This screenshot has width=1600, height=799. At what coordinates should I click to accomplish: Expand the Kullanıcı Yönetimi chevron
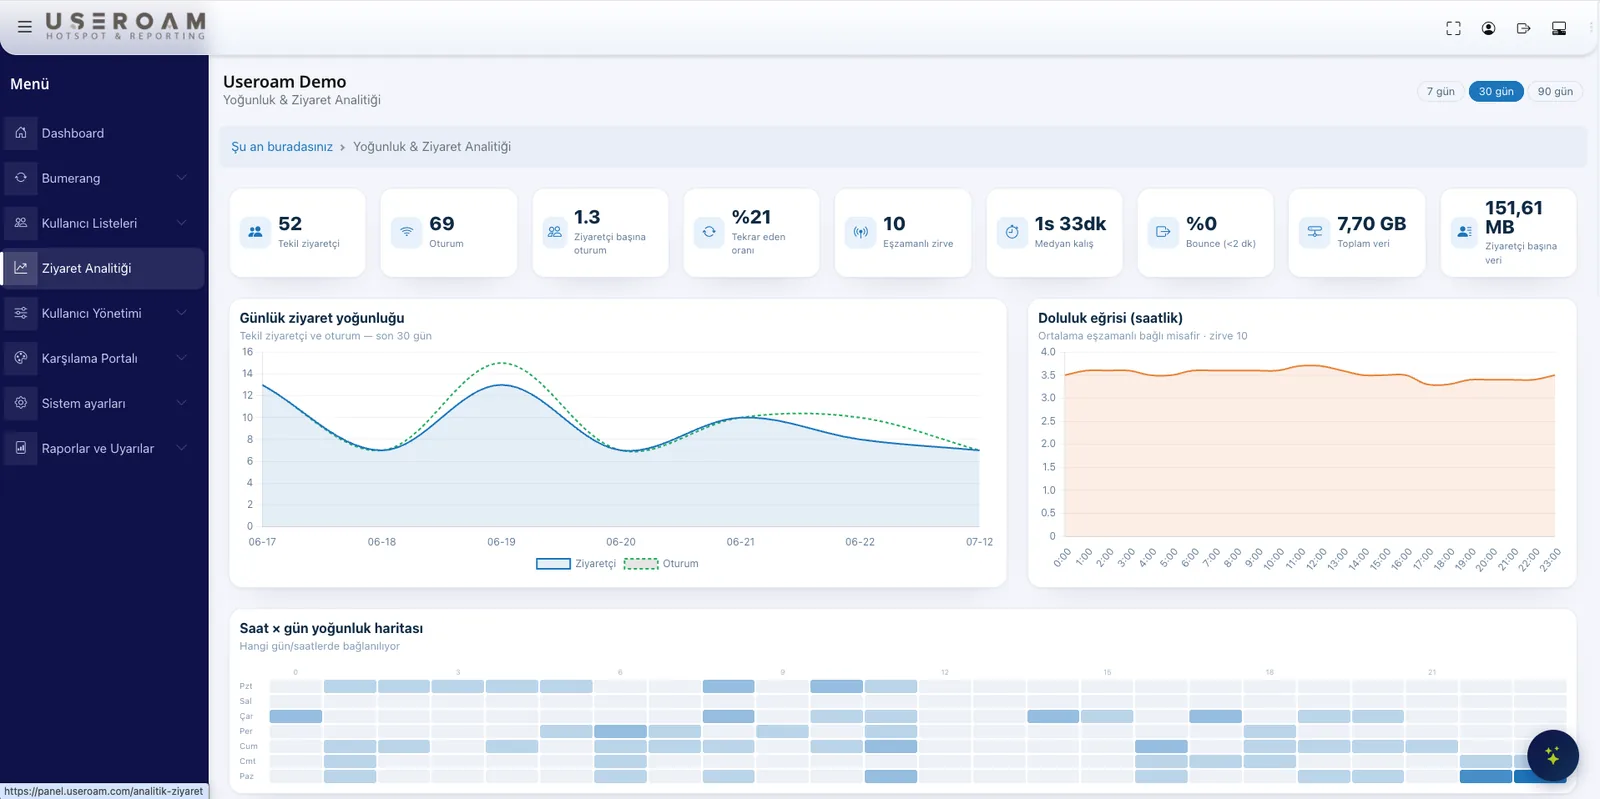(x=182, y=313)
